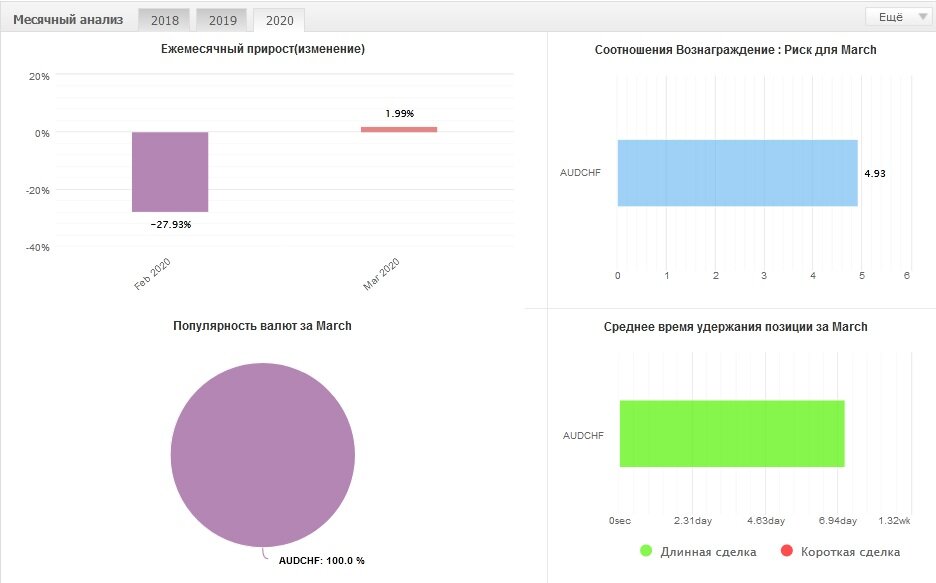Click the 4.63day axis tick label

click(766, 520)
